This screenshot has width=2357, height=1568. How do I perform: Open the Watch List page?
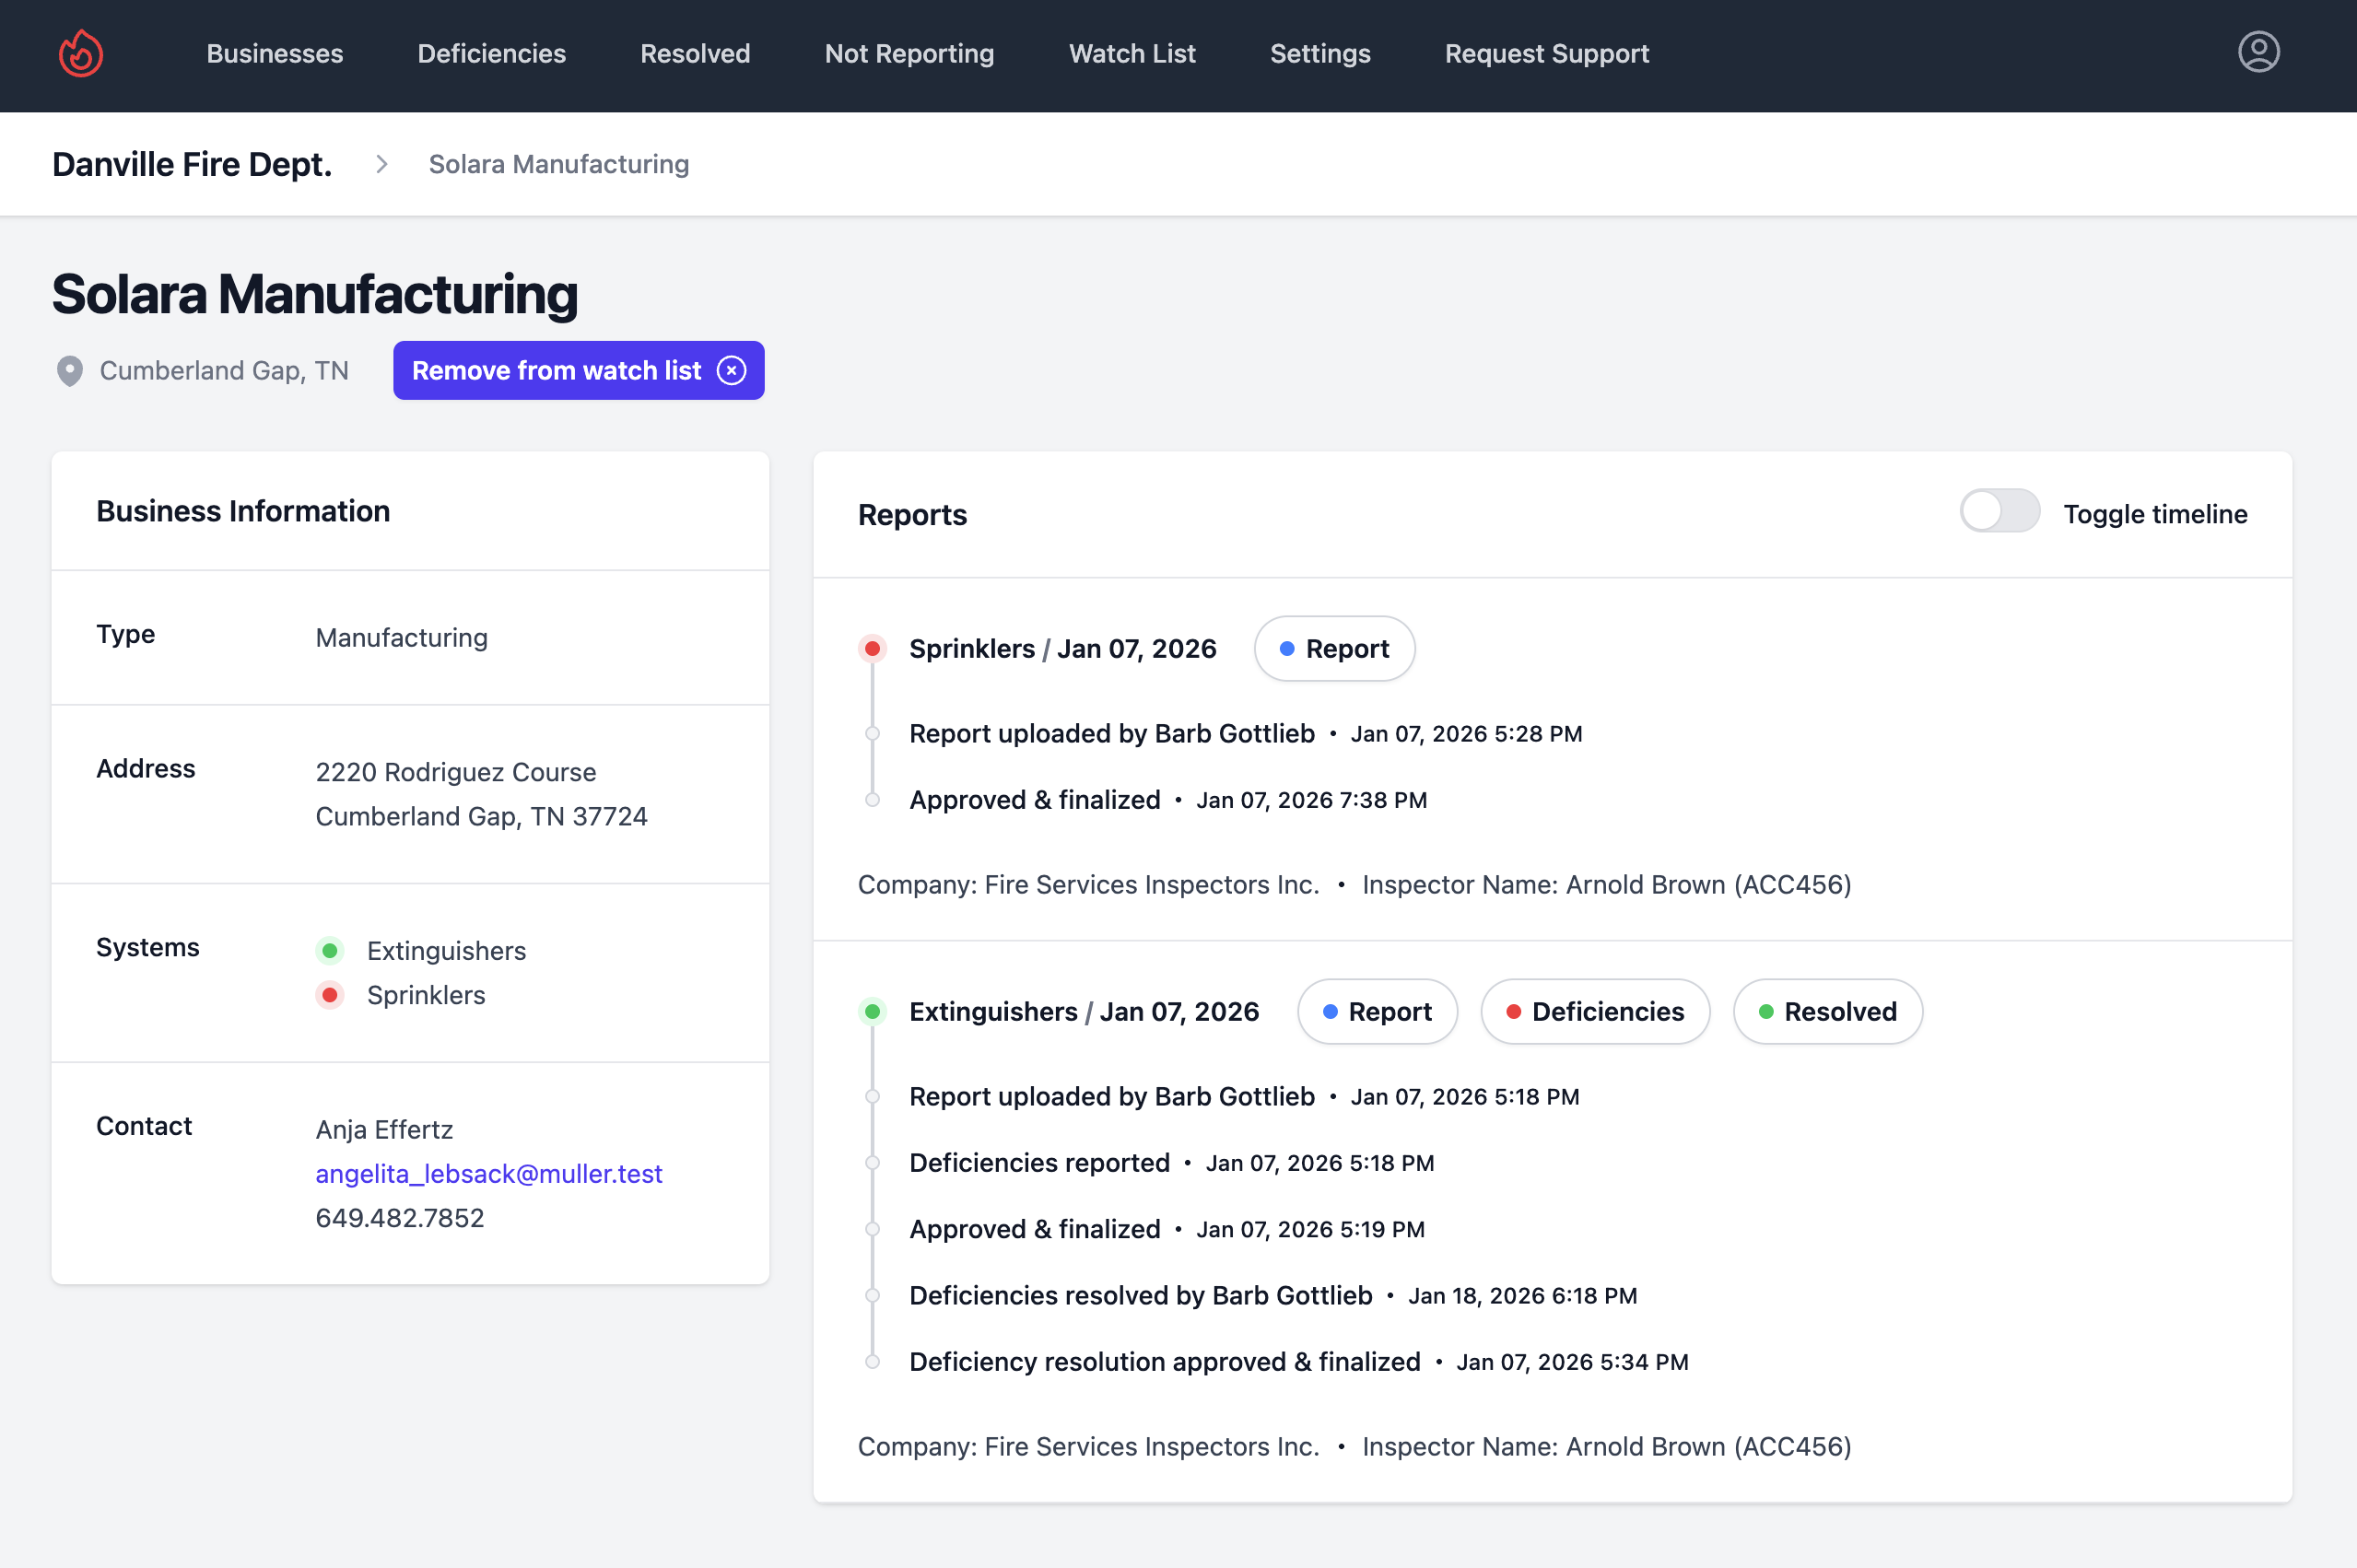coord(1131,54)
